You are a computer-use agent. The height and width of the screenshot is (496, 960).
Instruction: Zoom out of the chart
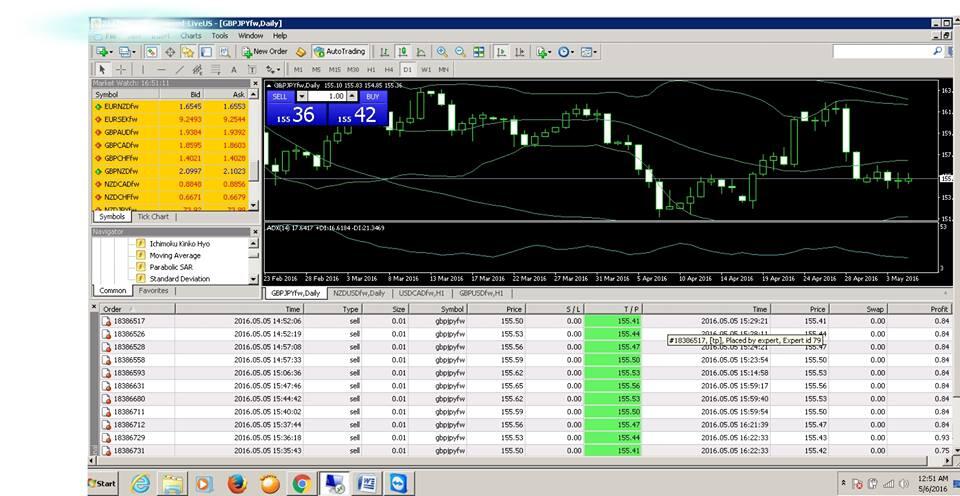pos(460,52)
